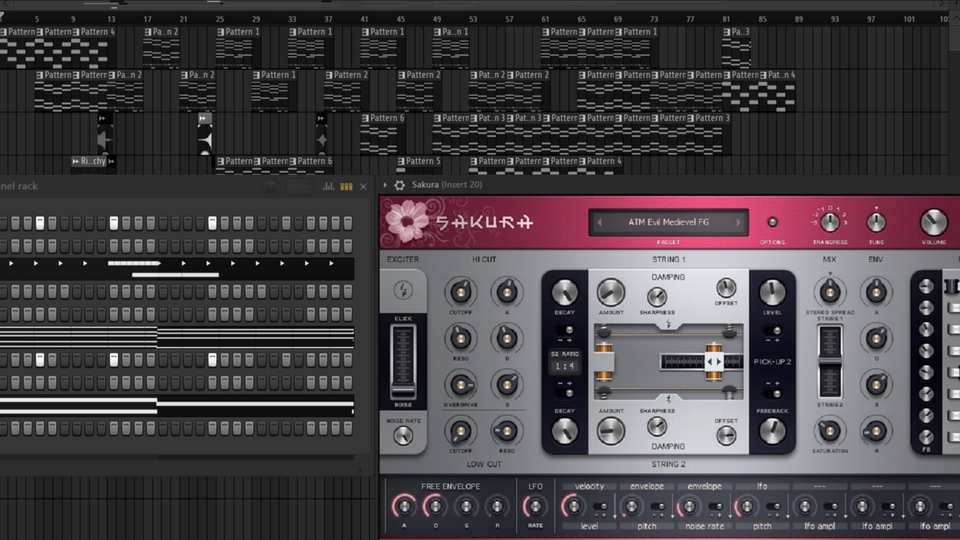The width and height of the screenshot is (960, 540).
Task: Open Sakura plugin gear settings icon
Action: [400, 185]
